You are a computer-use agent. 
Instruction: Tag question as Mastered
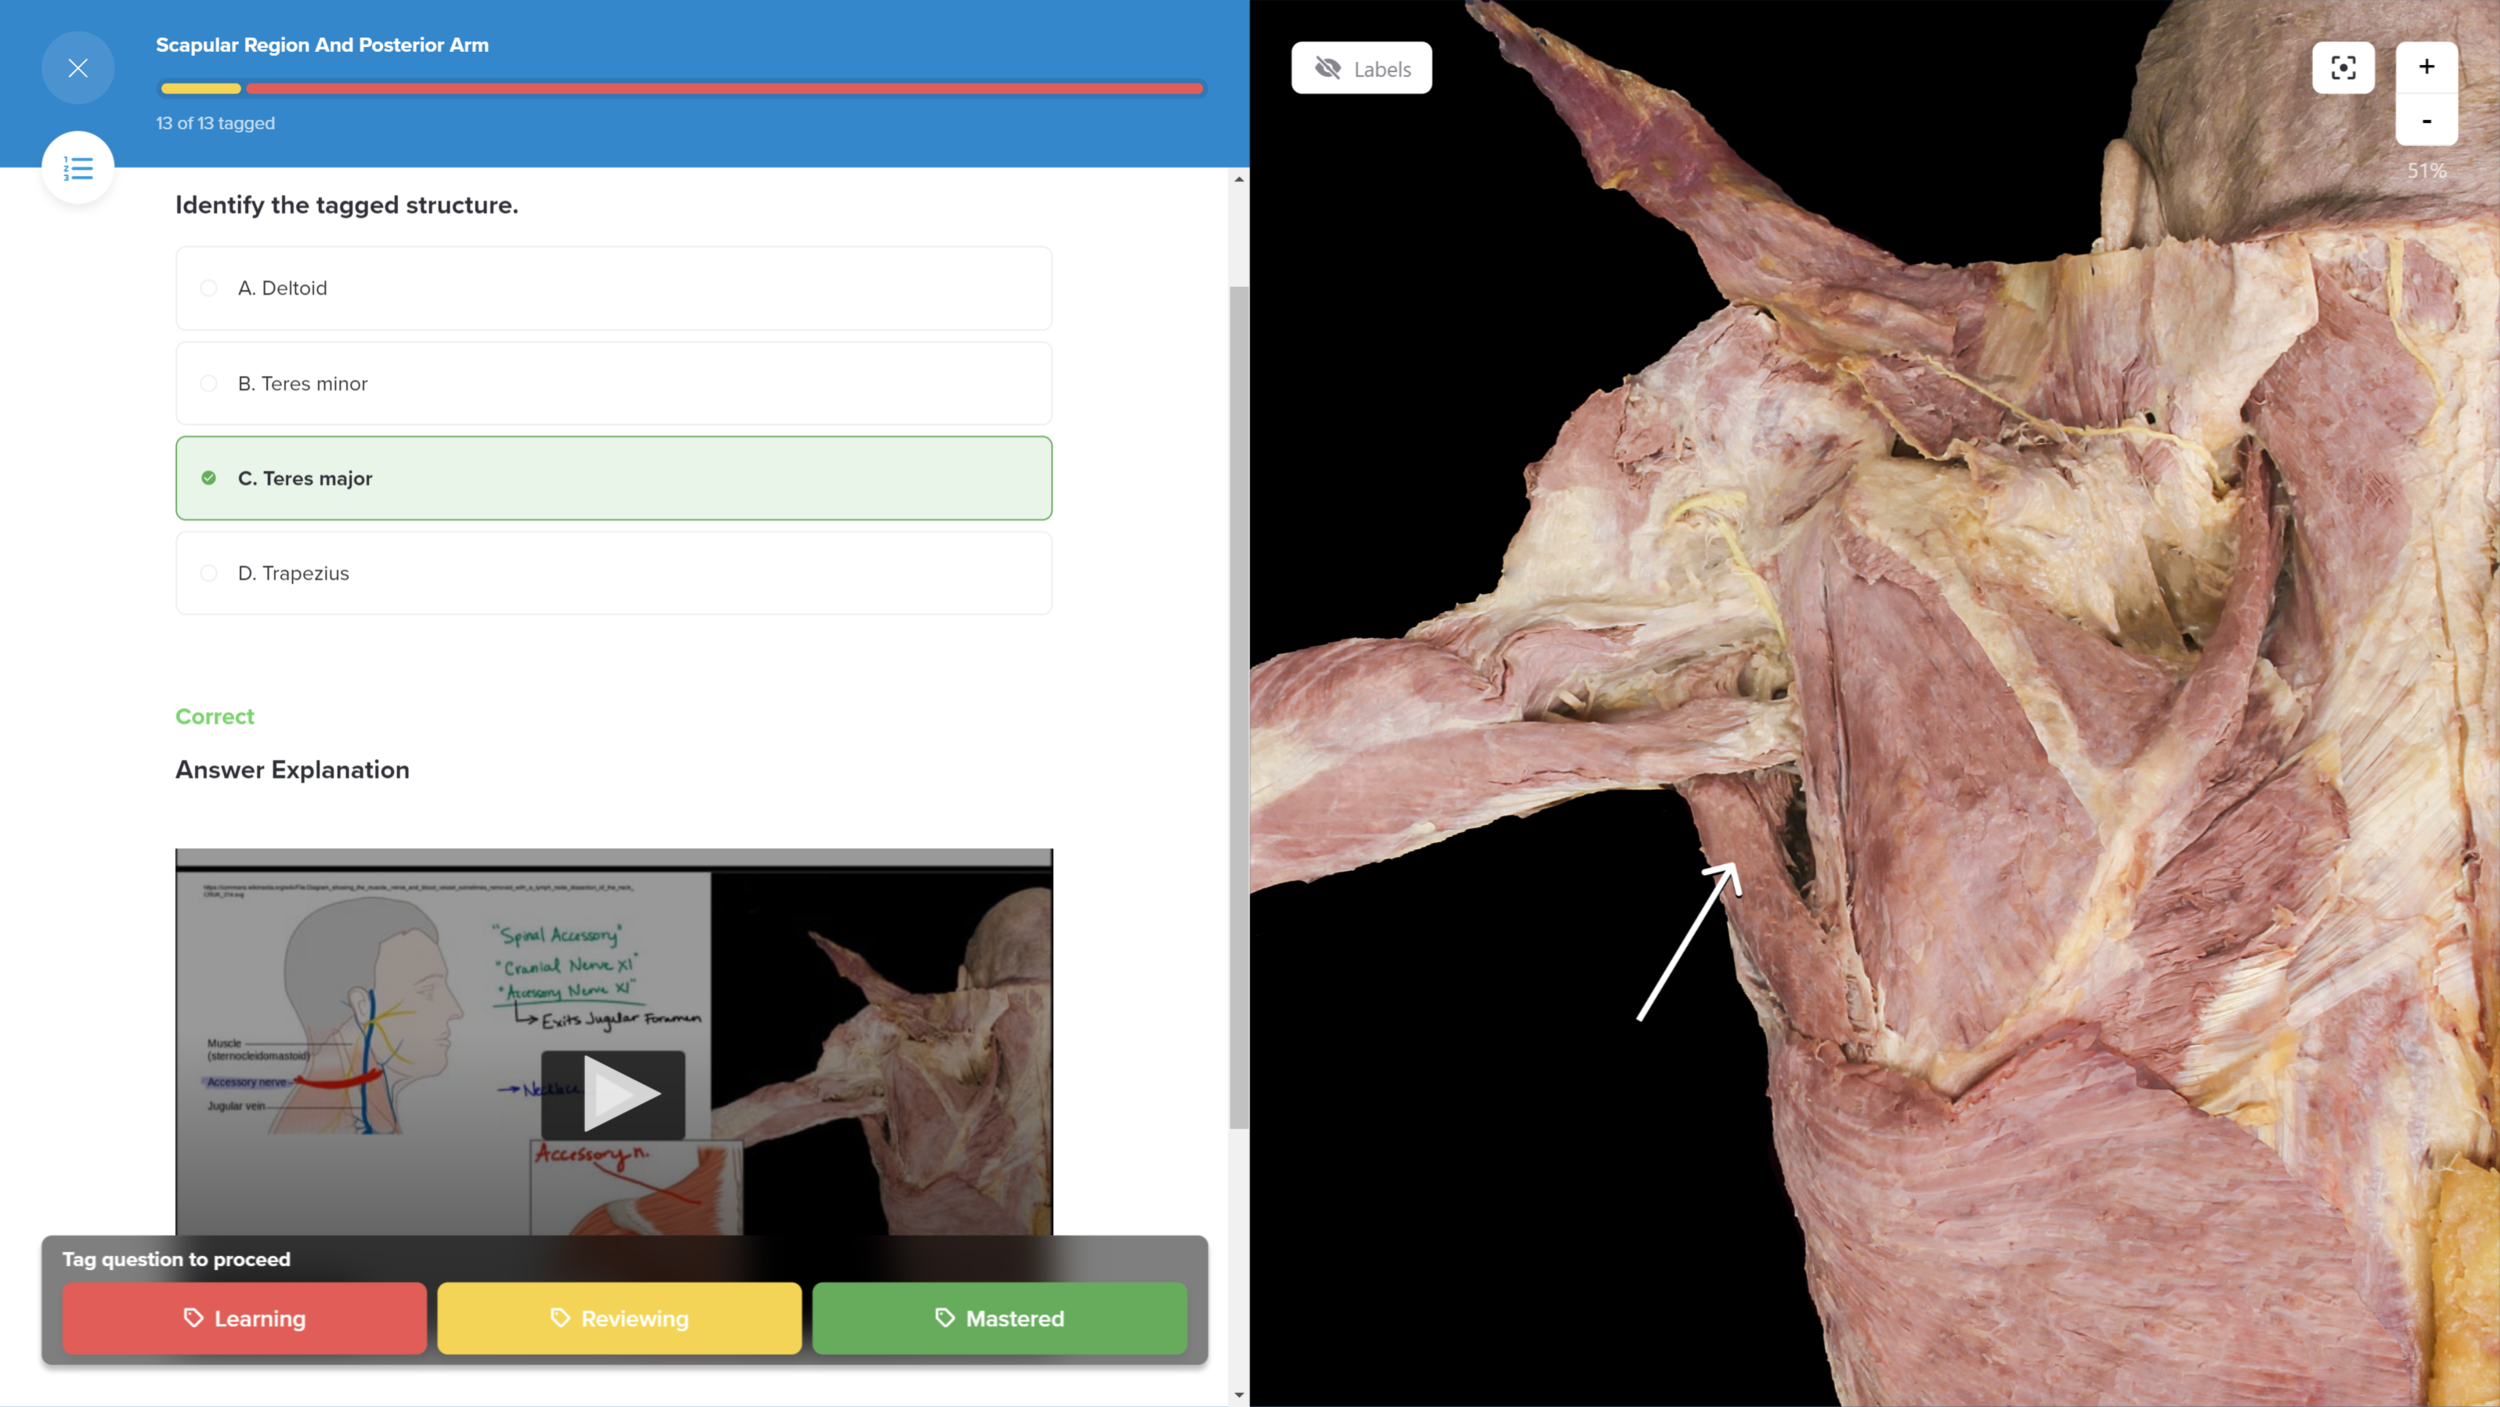[999, 1318]
